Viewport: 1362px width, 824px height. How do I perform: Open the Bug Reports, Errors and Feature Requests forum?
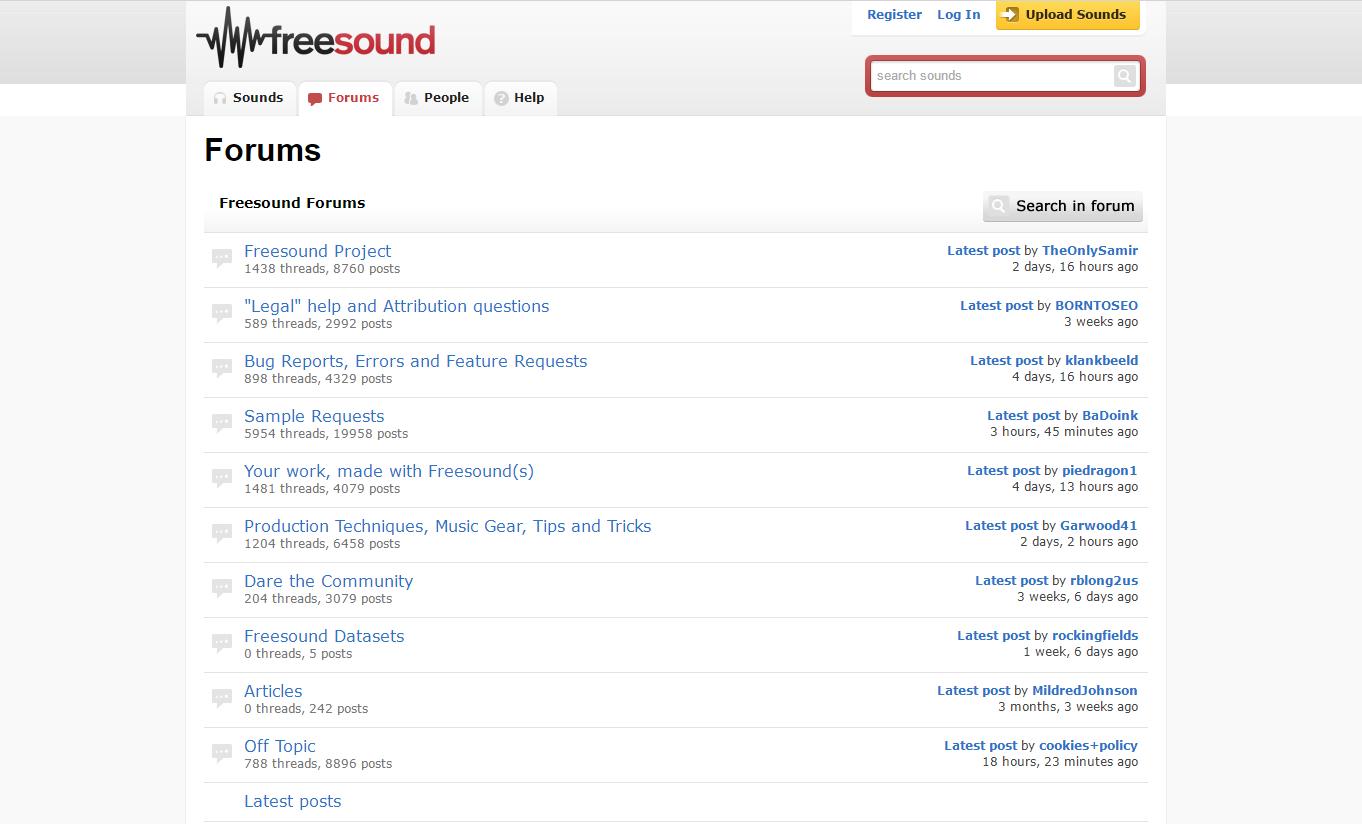tap(415, 361)
